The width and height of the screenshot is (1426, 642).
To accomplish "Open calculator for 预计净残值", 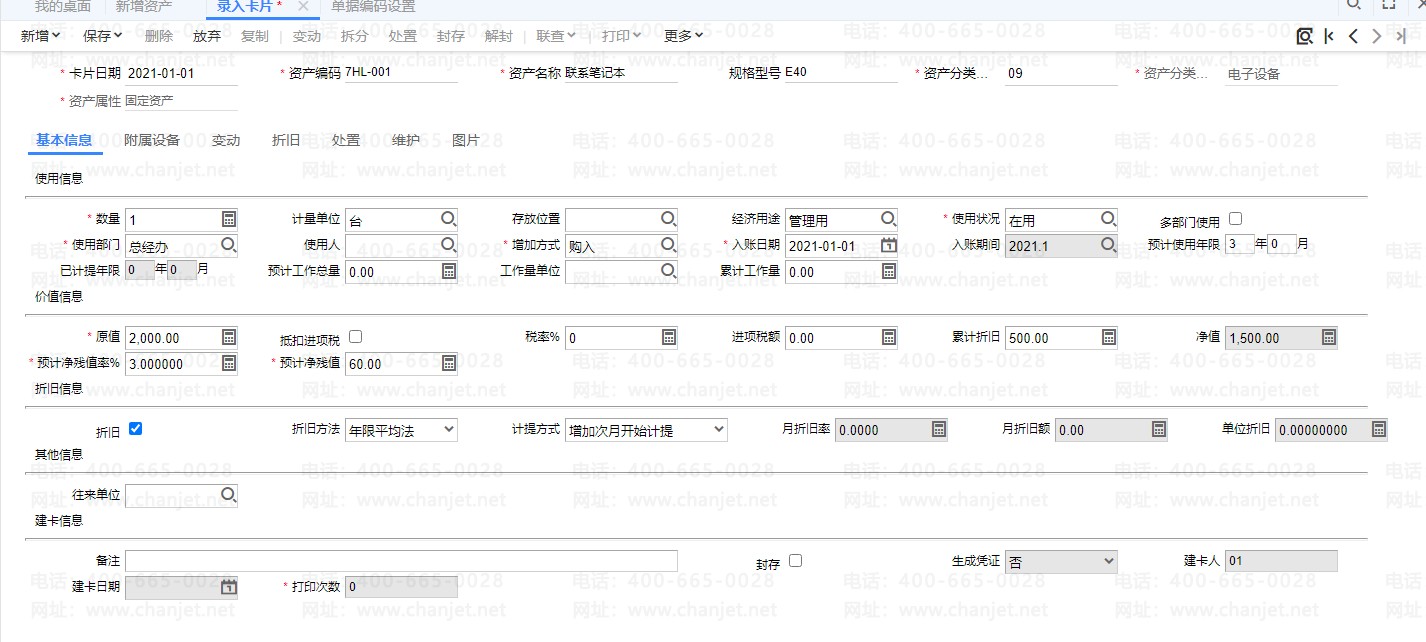I will 448,363.
